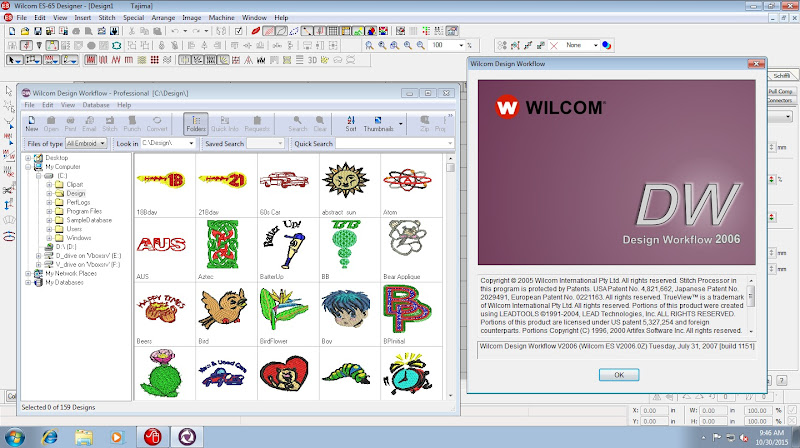Open Database menu in Design Workflow
The height and width of the screenshot is (448, 800).
point(96,105)
